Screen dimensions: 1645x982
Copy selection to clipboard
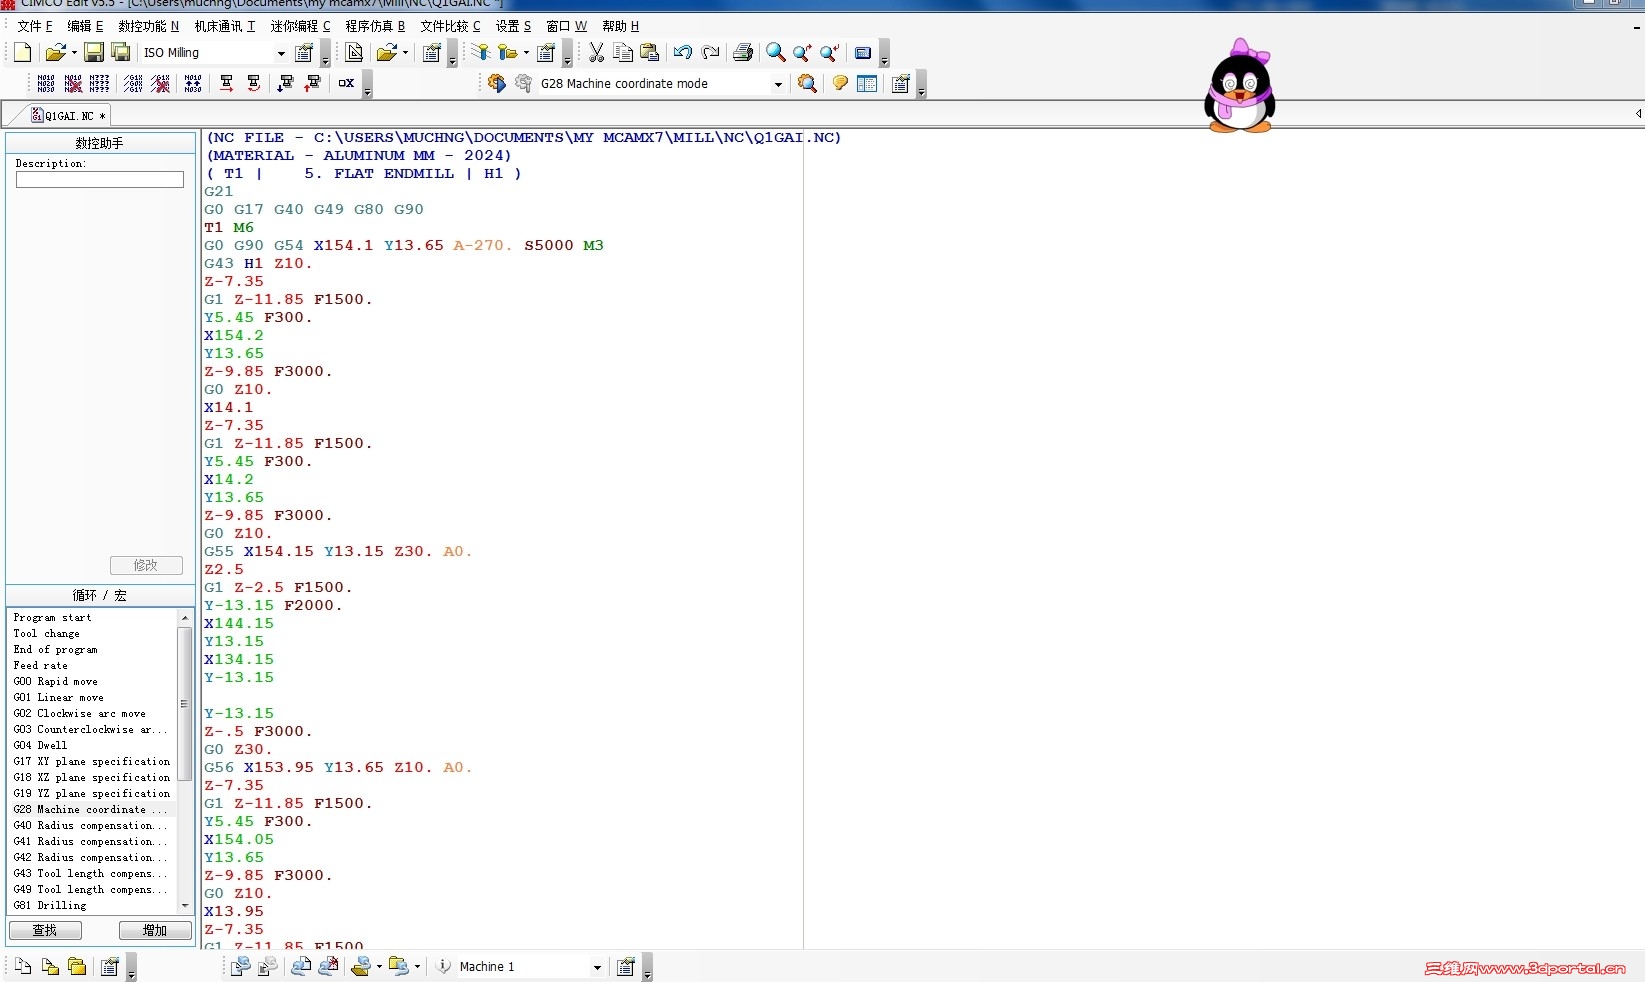tap(621, 52)
